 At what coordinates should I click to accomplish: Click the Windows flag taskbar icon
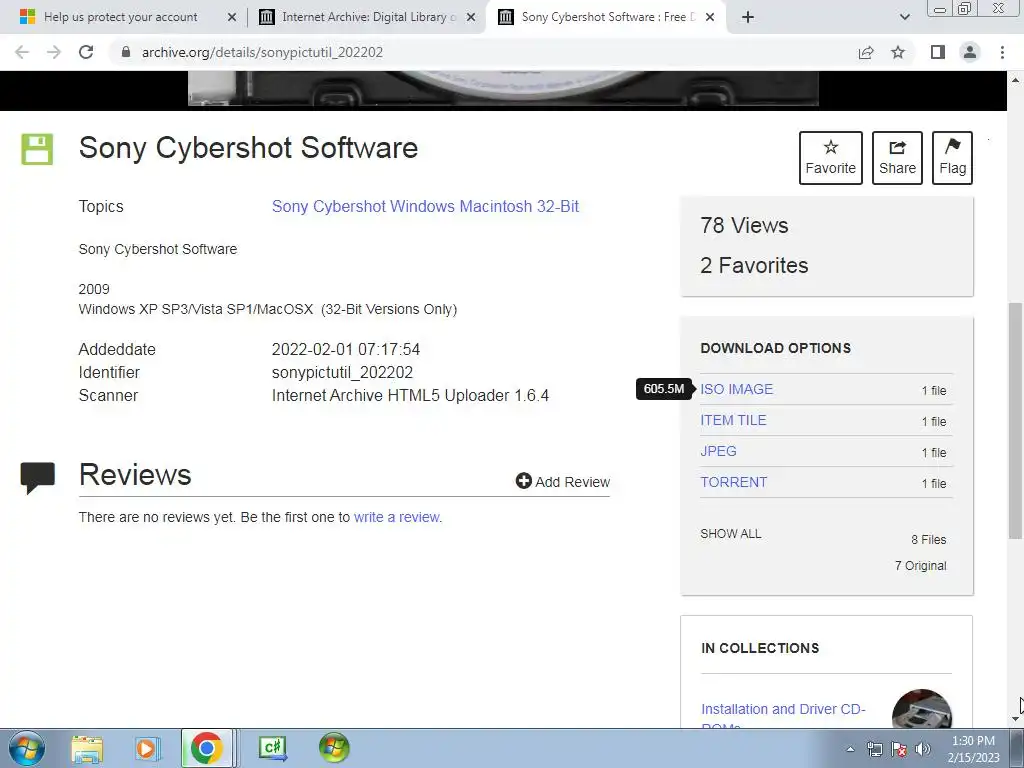[334, 748]
